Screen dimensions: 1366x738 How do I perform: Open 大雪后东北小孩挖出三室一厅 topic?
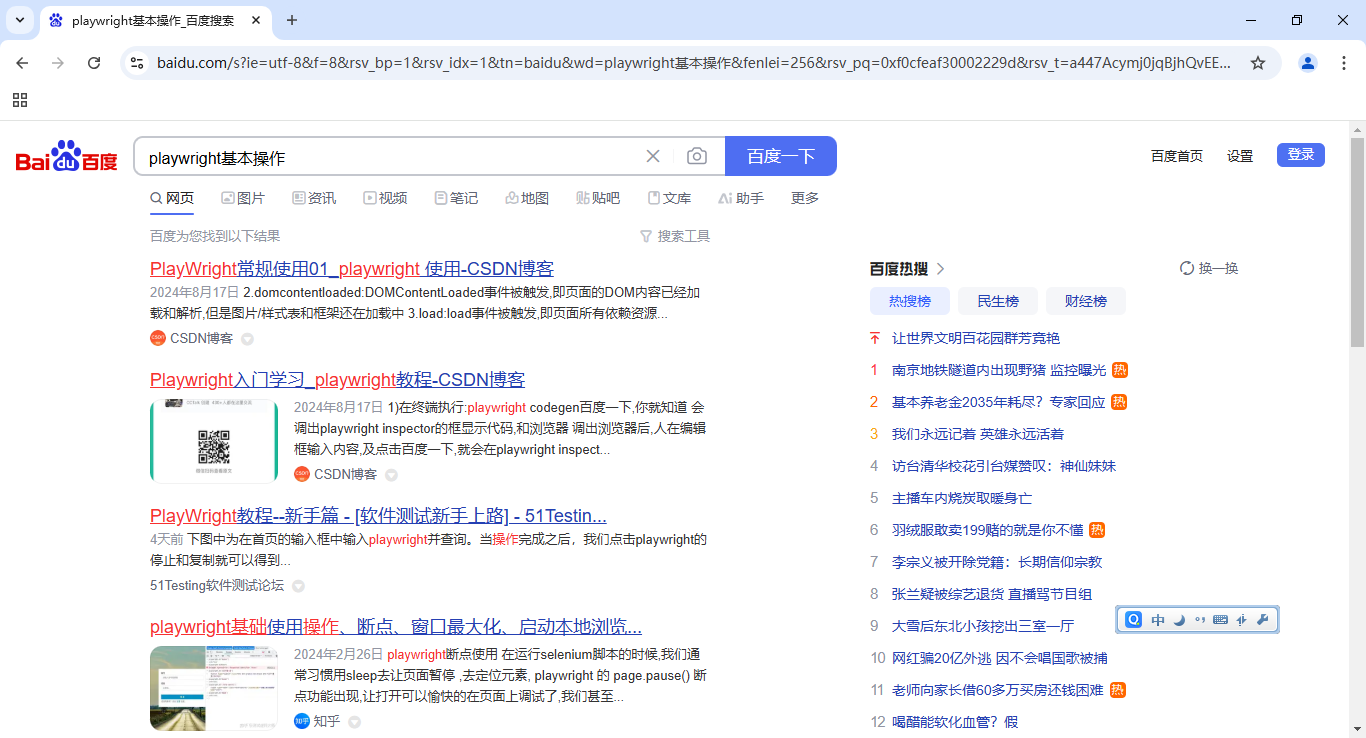click(x=983, y=626)
